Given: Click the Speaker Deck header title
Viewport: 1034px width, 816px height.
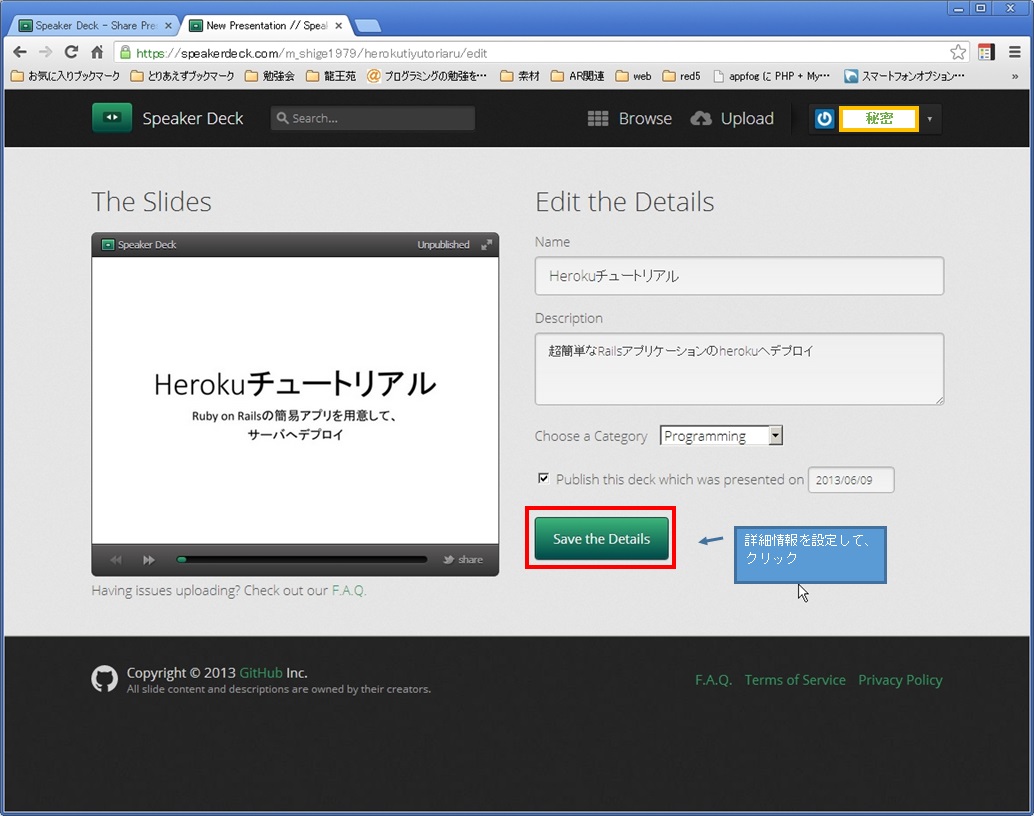Looking at the screenshot, I should [193, 119].
